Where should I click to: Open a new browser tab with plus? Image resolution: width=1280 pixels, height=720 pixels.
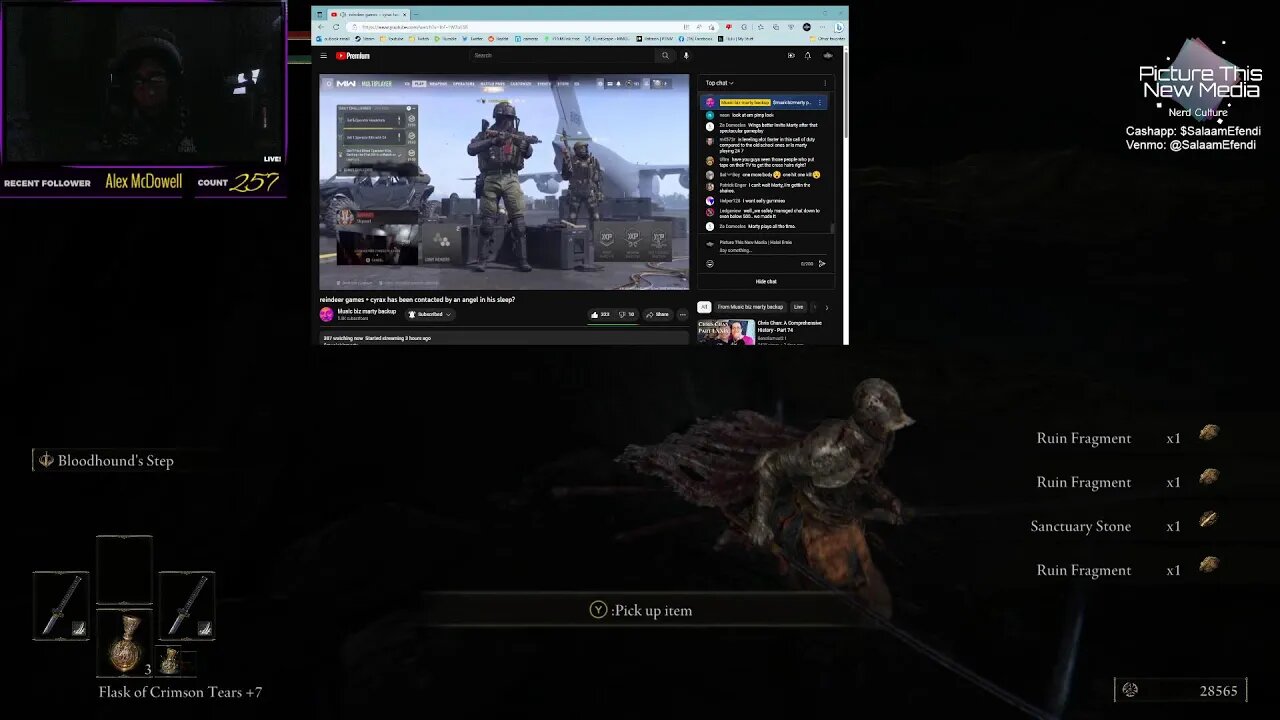pos(418,14)
